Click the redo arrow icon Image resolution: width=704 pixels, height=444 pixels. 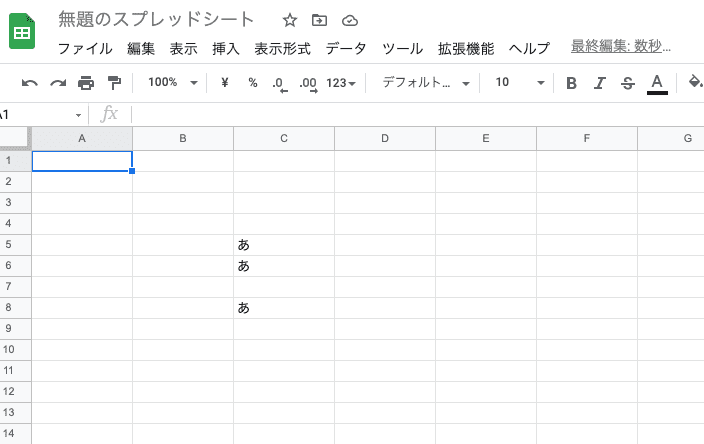coord(58,83)
